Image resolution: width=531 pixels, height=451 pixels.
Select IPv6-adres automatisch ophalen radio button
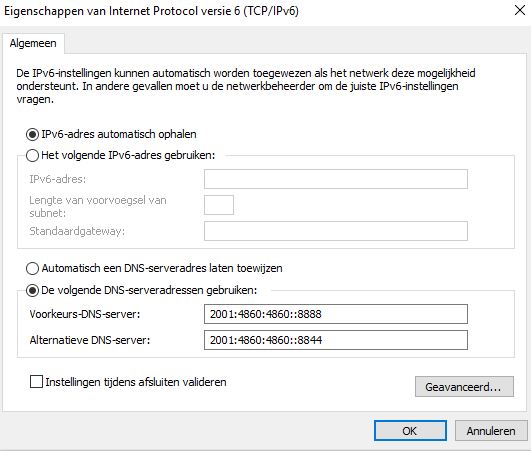33,134
